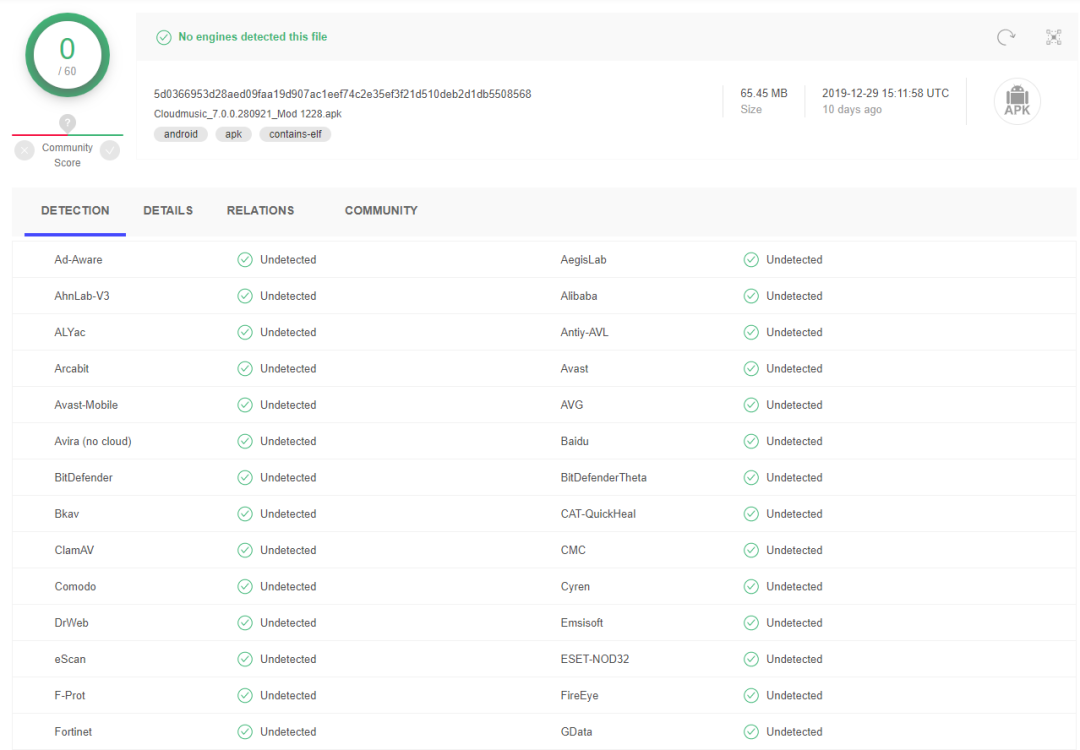The image size is (1080, 750).
Task: Click the No engines detected this file message
Action: [253, 37]
